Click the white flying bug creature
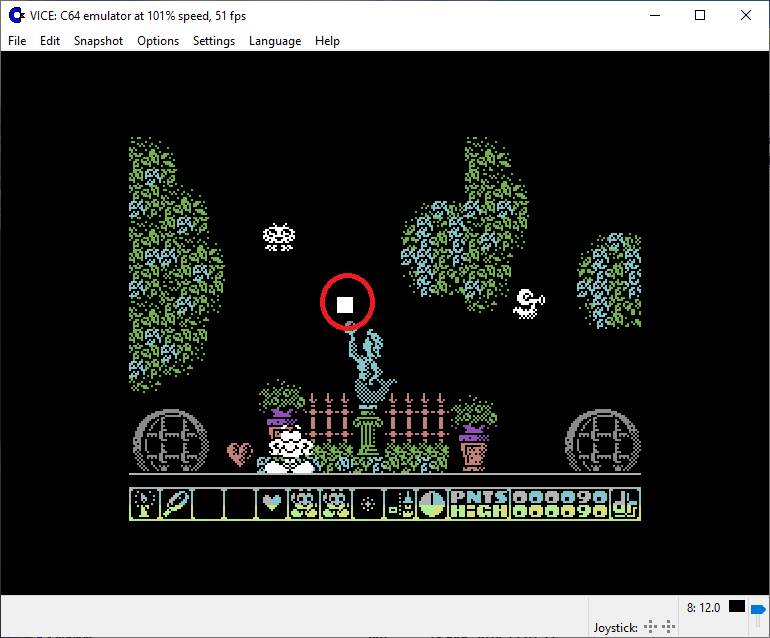770x638 pixels. click(x=279, y=237)
